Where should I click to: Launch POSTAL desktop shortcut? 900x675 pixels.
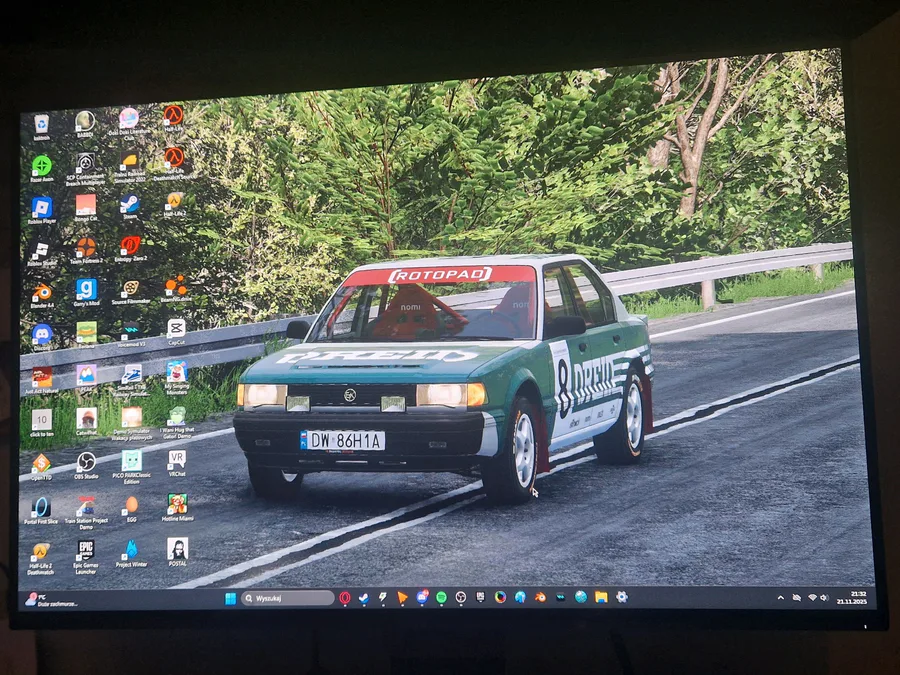pyautogui.click(x=177, y=552)
